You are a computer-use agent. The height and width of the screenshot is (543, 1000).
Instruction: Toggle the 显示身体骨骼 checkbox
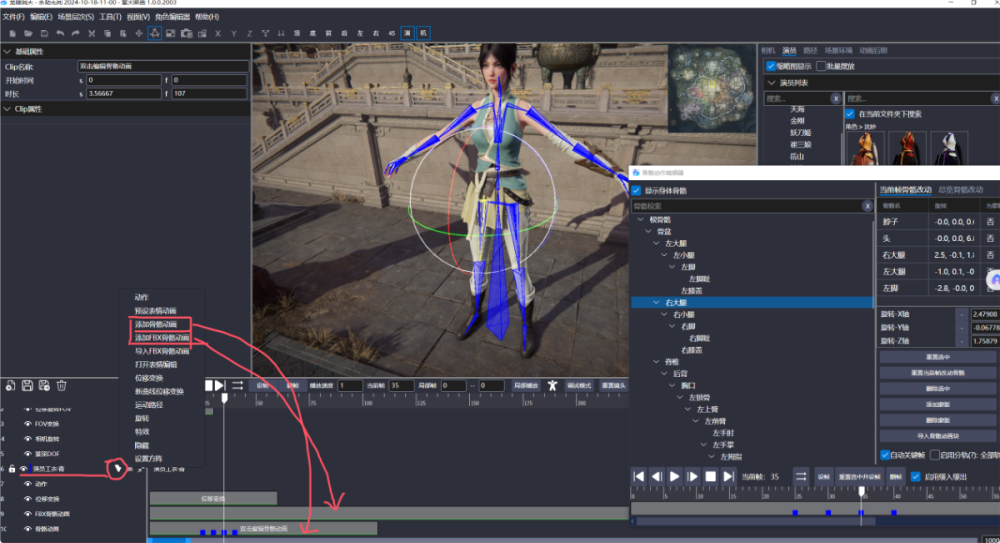(x=636, y=190)
